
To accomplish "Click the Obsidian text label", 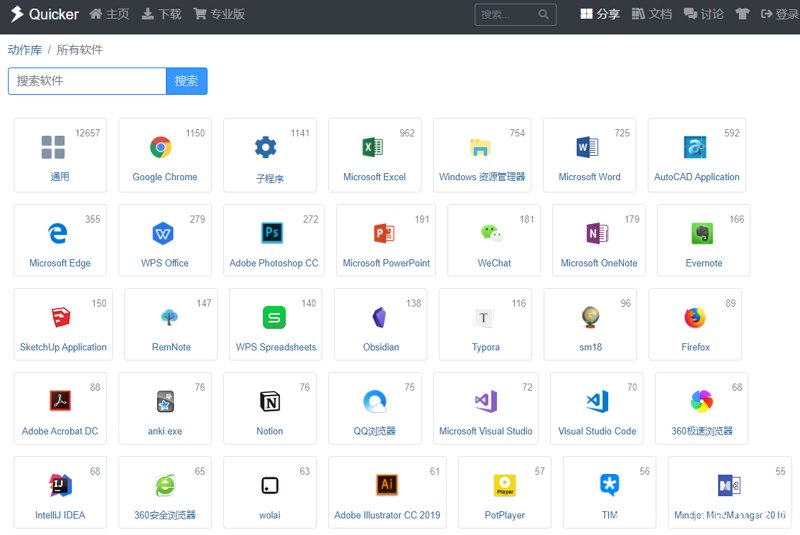I will click(381, 347).
